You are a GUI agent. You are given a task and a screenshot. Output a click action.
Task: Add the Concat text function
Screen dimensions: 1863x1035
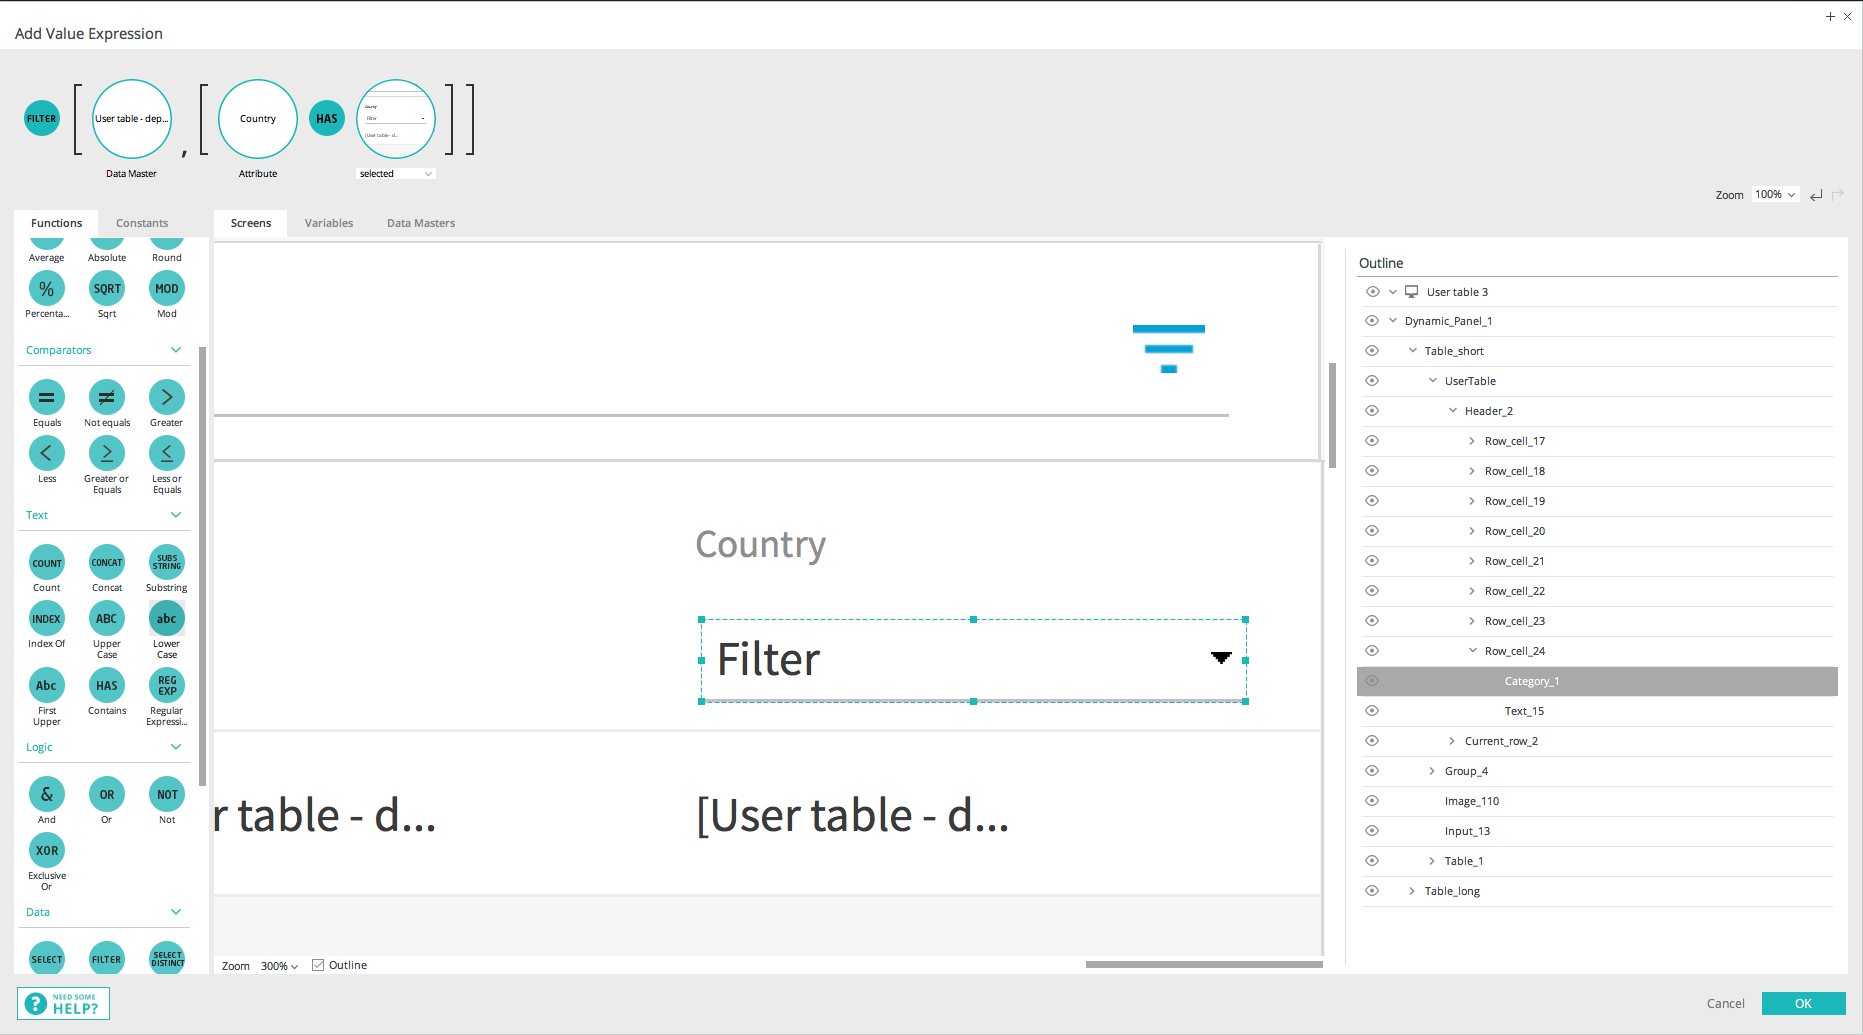pos(107,563)
